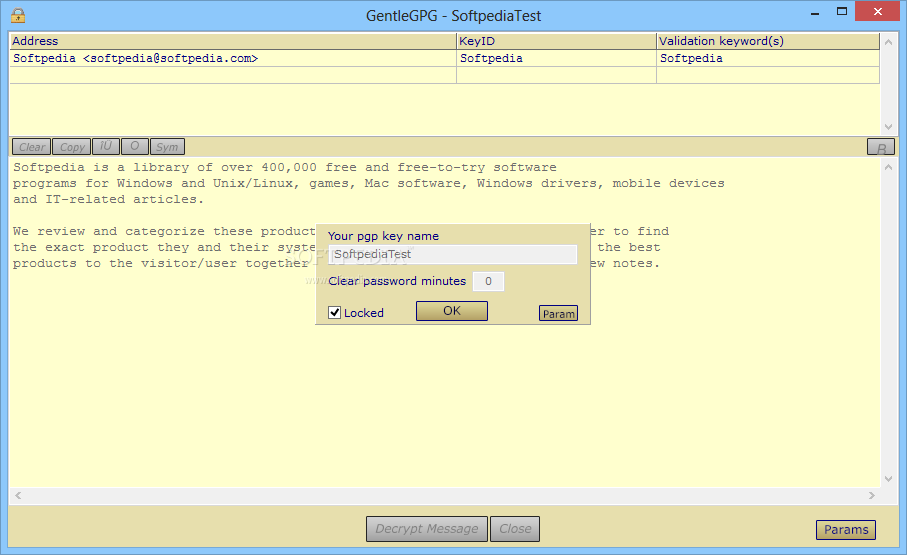907x555 pixels.
Task: Click the Clear toolbar button
Action: [31, 147]
